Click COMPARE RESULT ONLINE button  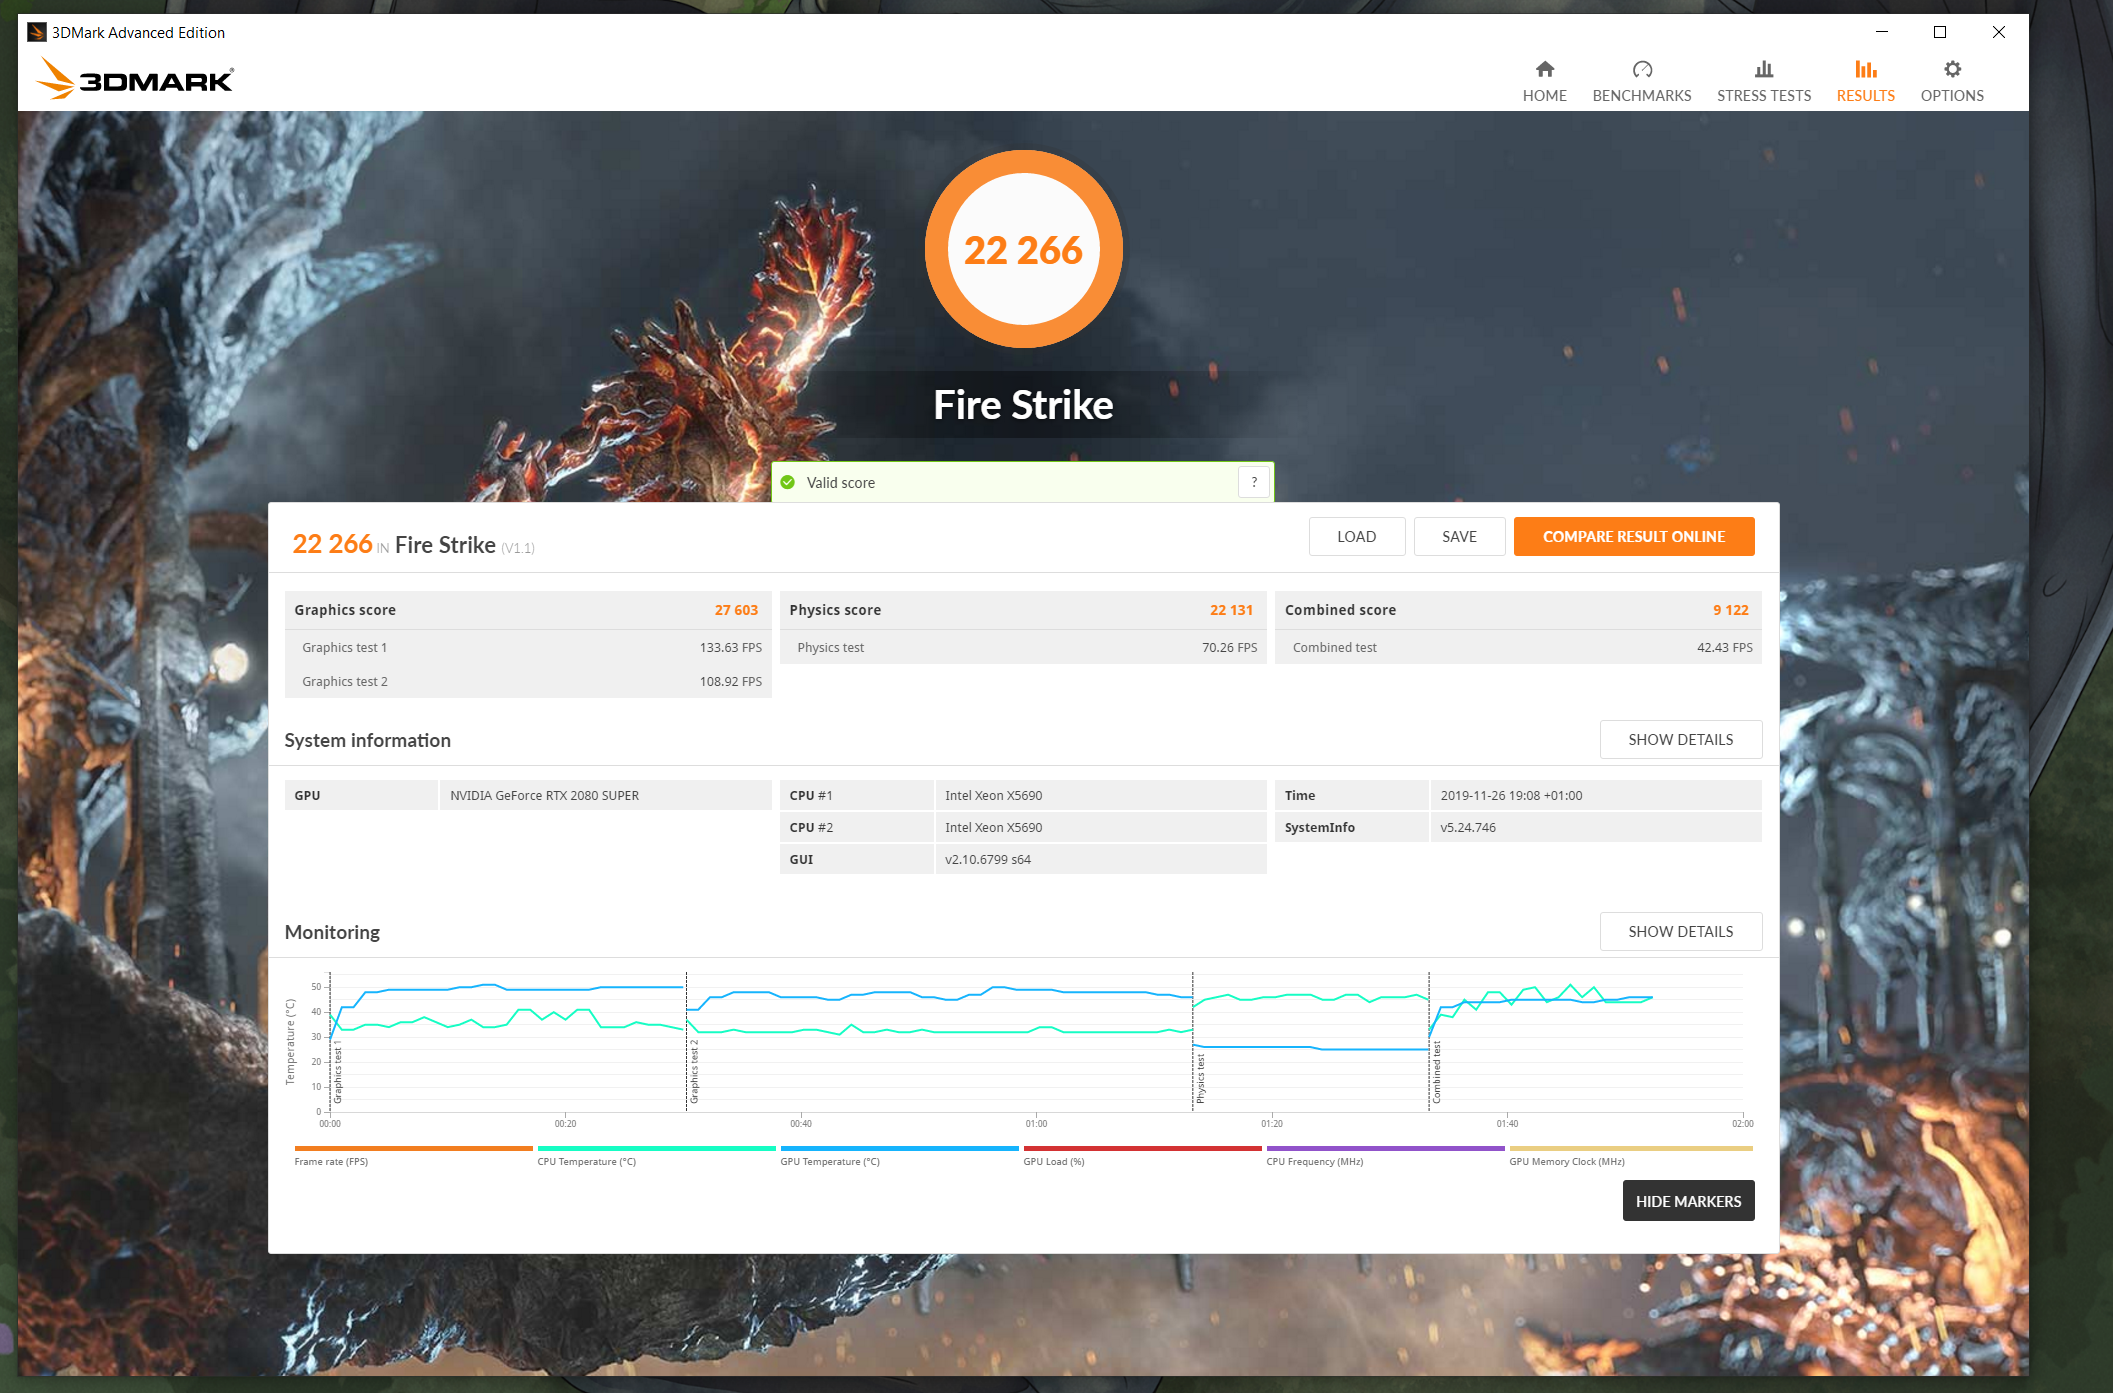(x=1634, y=537)
